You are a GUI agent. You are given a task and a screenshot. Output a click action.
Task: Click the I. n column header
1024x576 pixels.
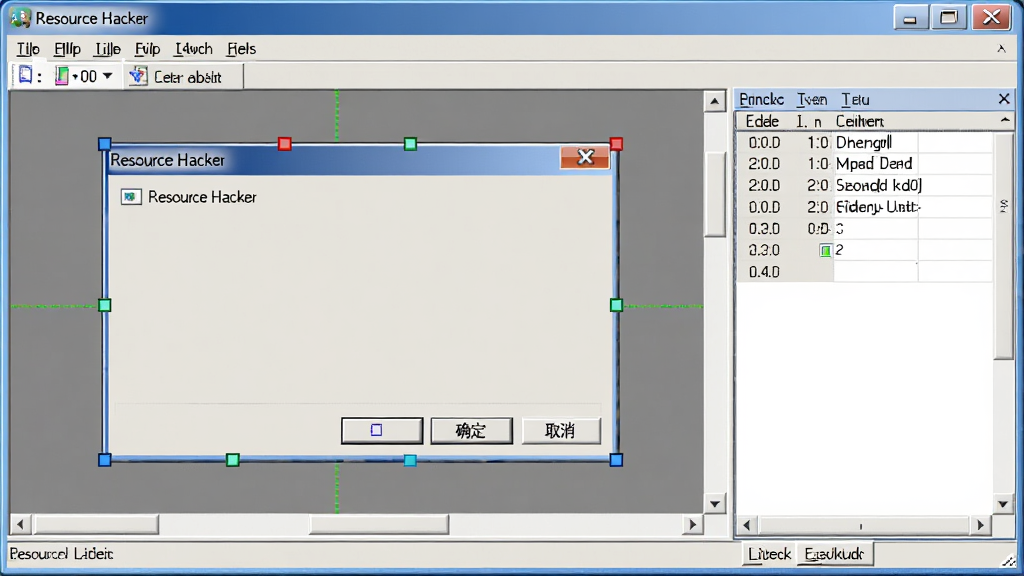point(809,121)
